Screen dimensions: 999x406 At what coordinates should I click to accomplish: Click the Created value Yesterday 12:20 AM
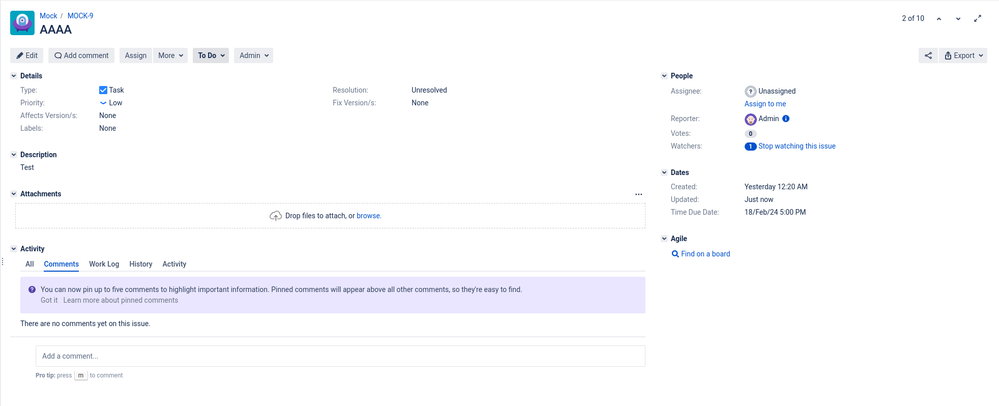(x=776, y=187)
